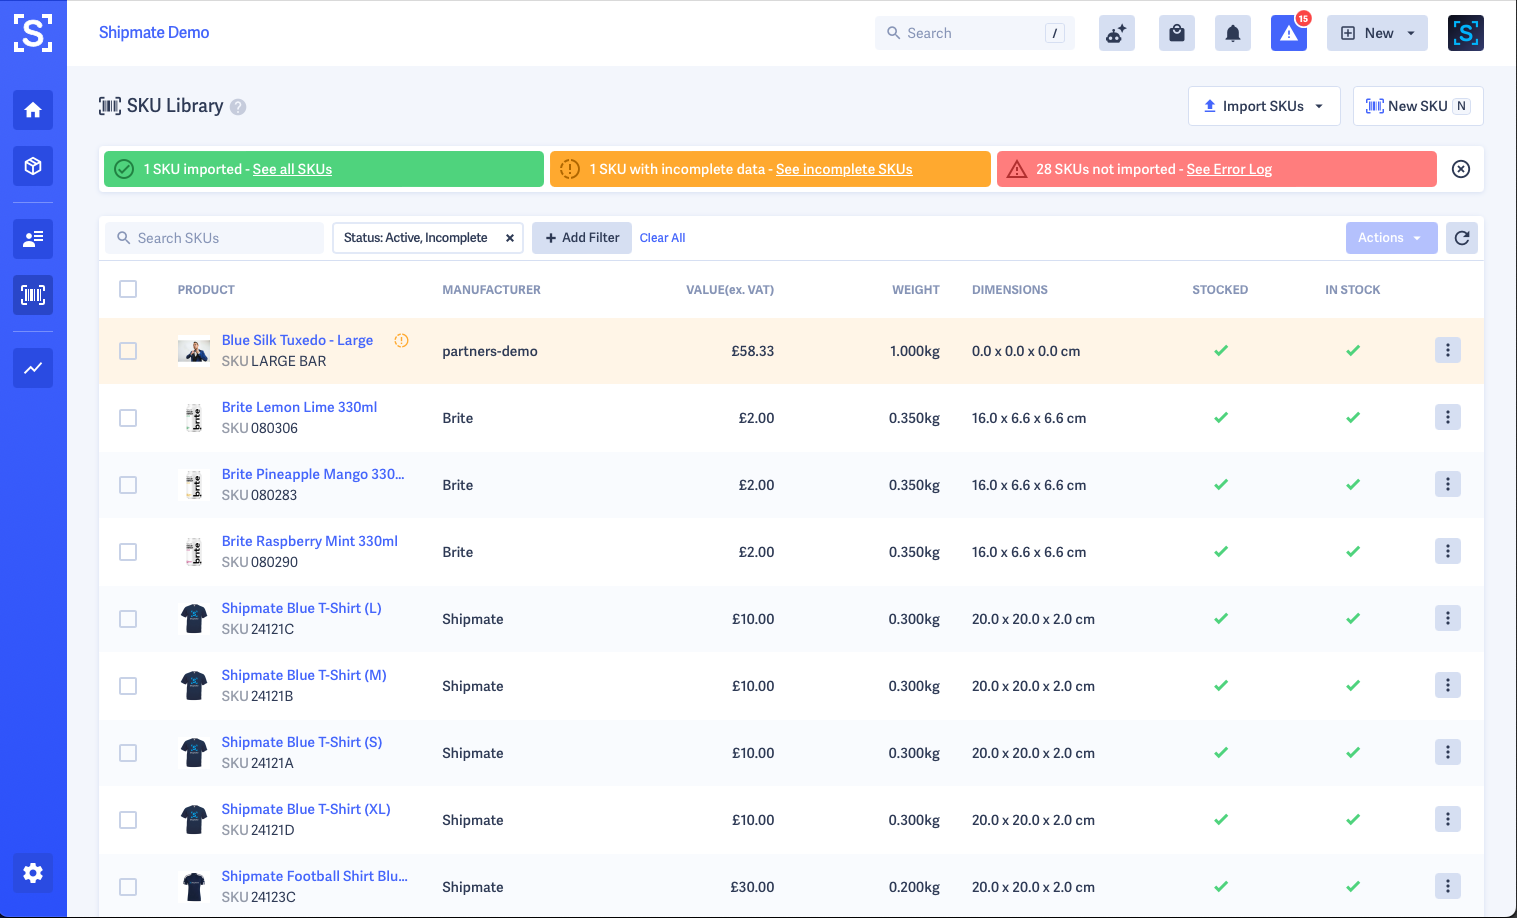The width and height of the screenshot is (1517, 918).
Task: Remove the Status: Active, Incomplete filter
Action: pos(510,238)
